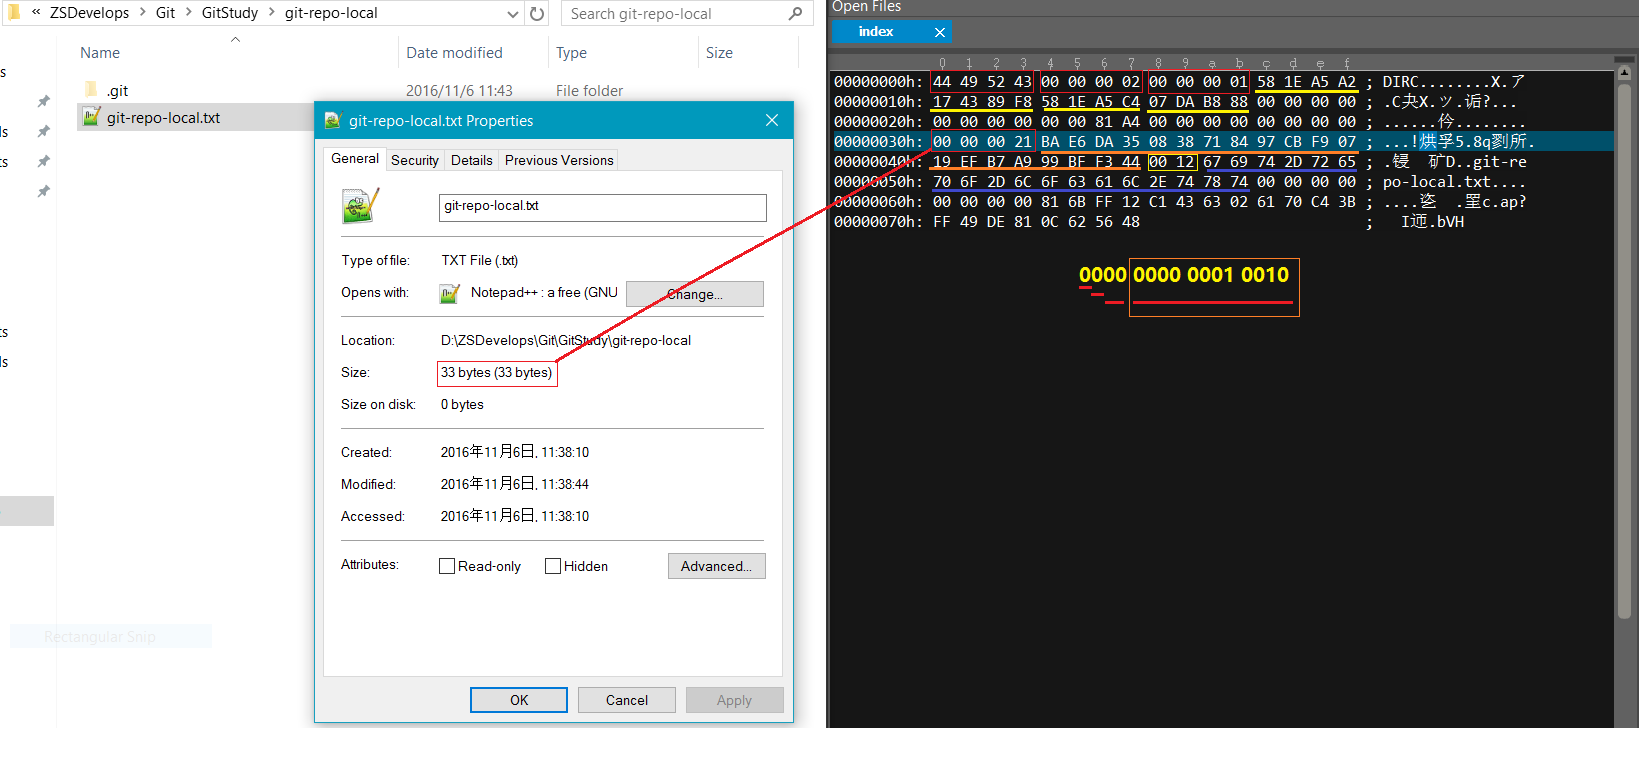Click the file name field in Properties

[x=603, y=207]
